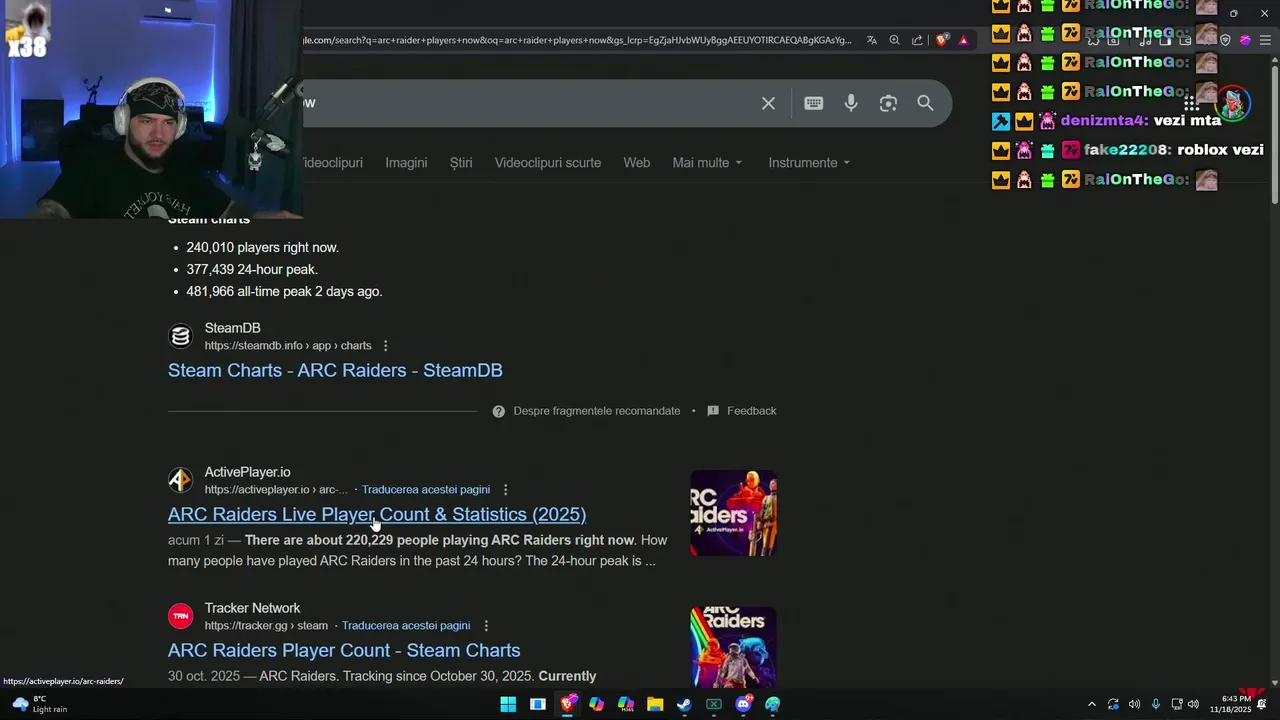
Task: Open the weather widget showing Light rain
Action: coord(38,704)
